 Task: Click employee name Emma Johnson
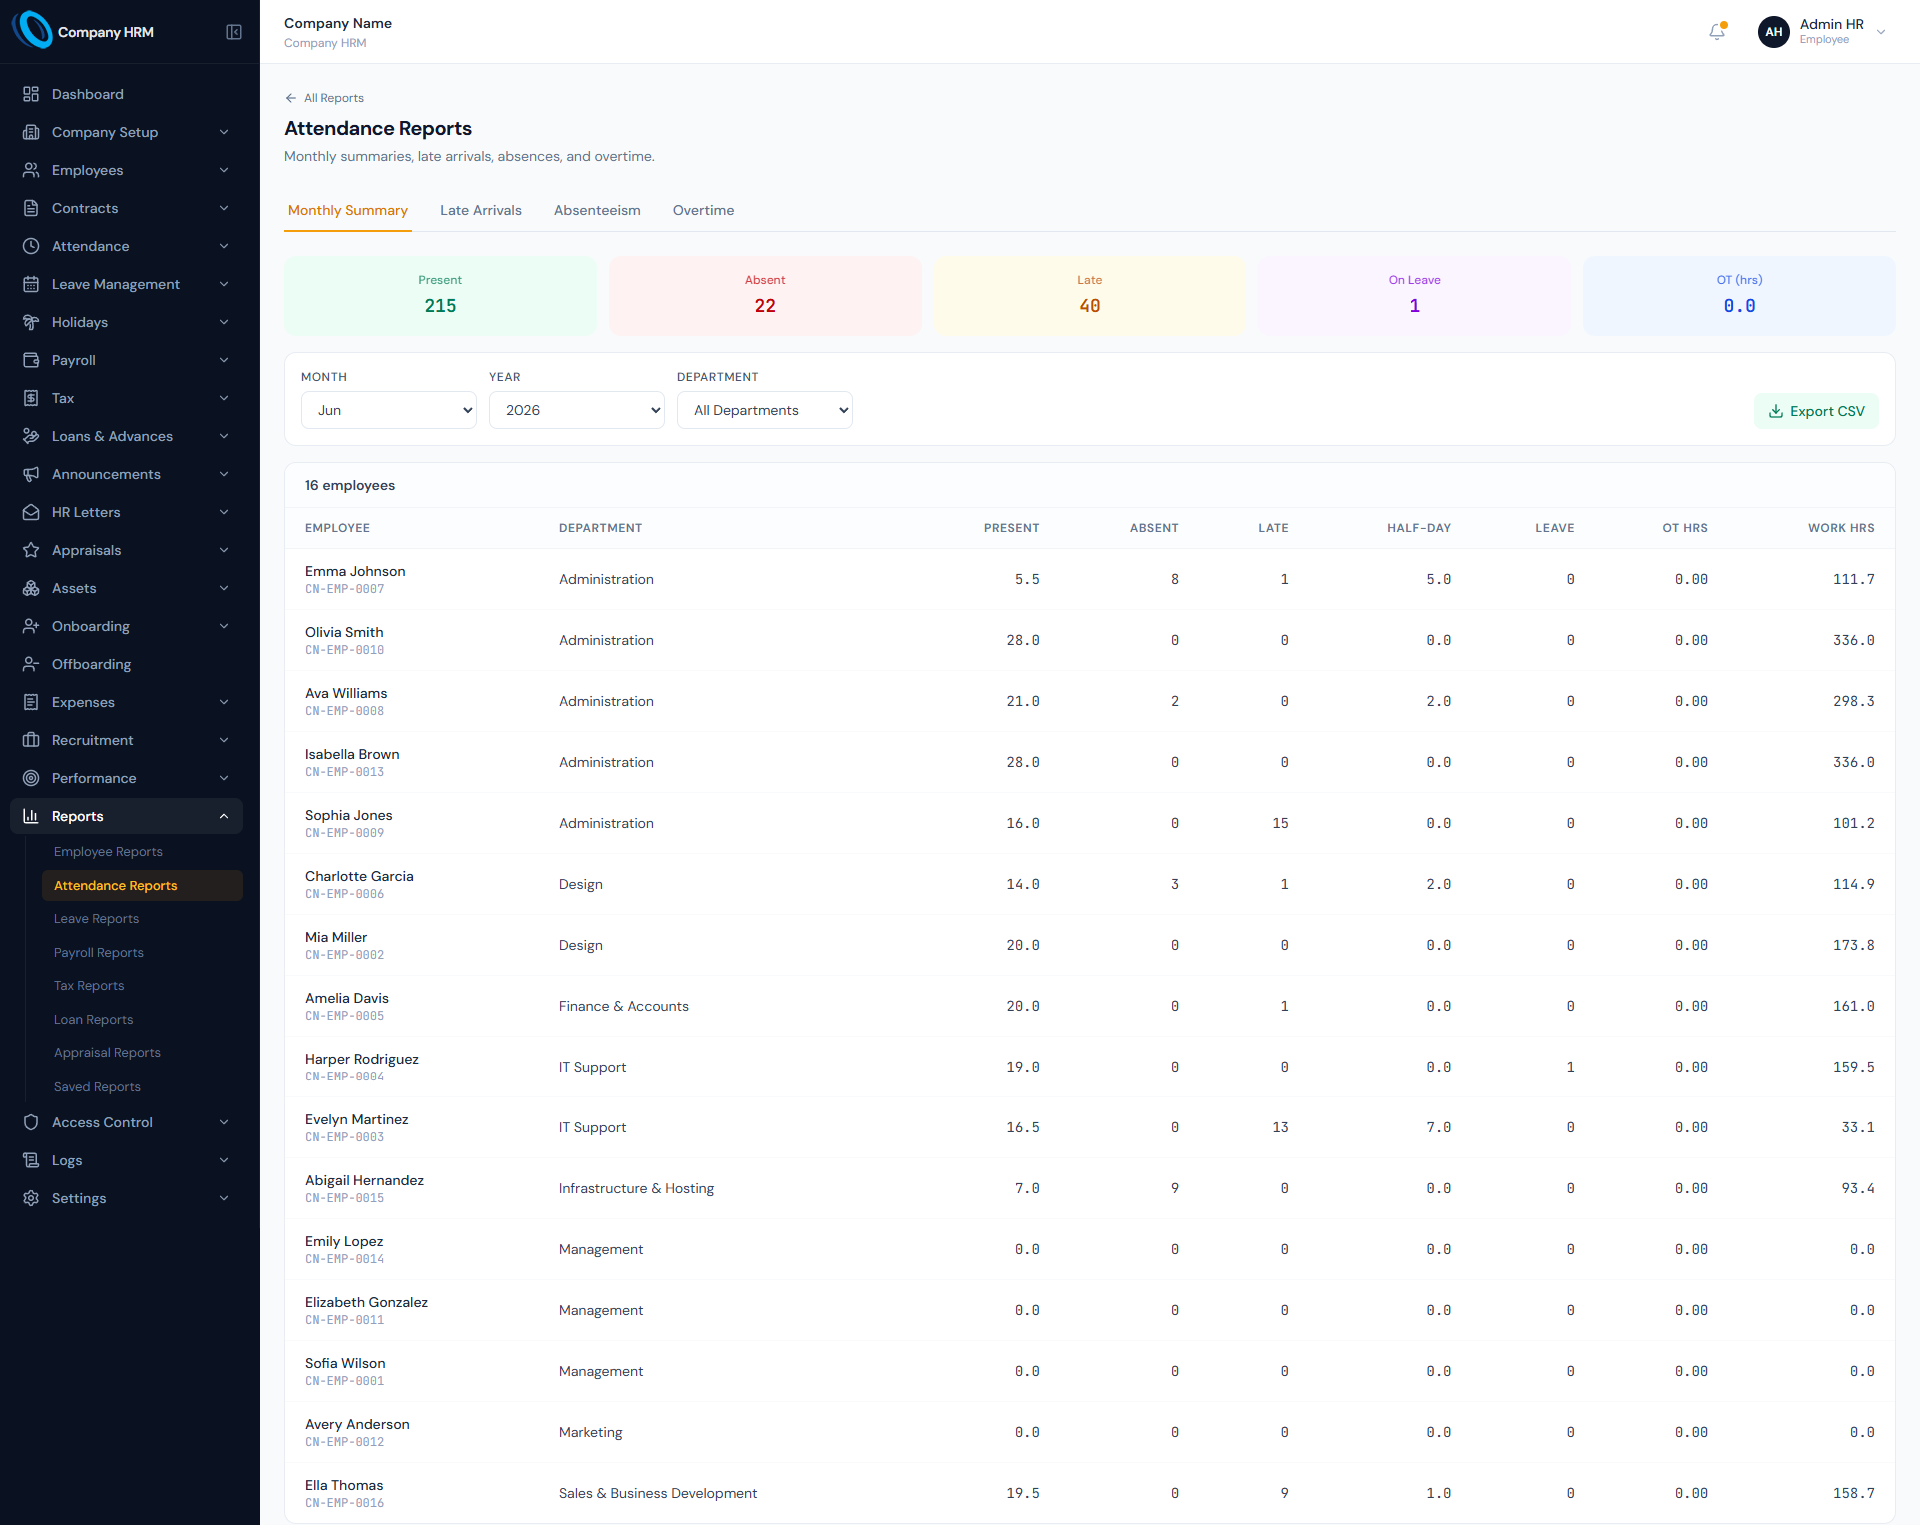[355, 571]
